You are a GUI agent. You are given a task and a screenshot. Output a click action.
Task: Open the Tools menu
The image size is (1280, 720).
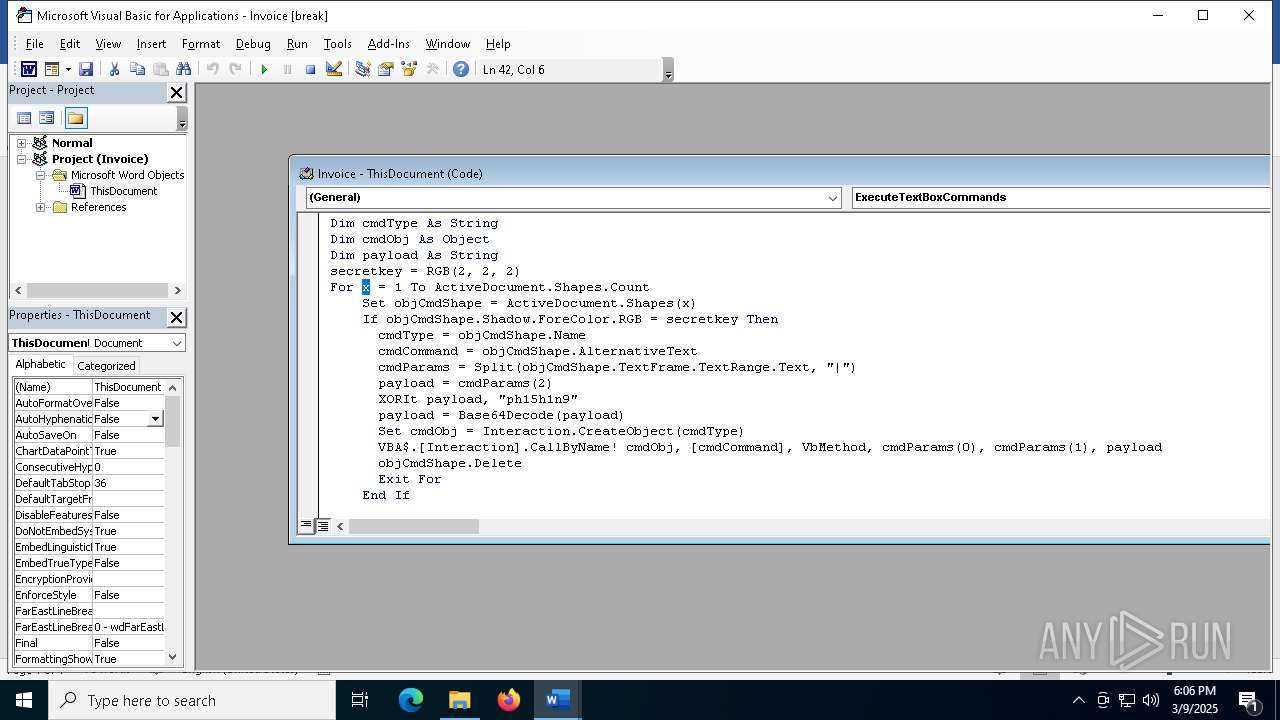coord(337,44)
